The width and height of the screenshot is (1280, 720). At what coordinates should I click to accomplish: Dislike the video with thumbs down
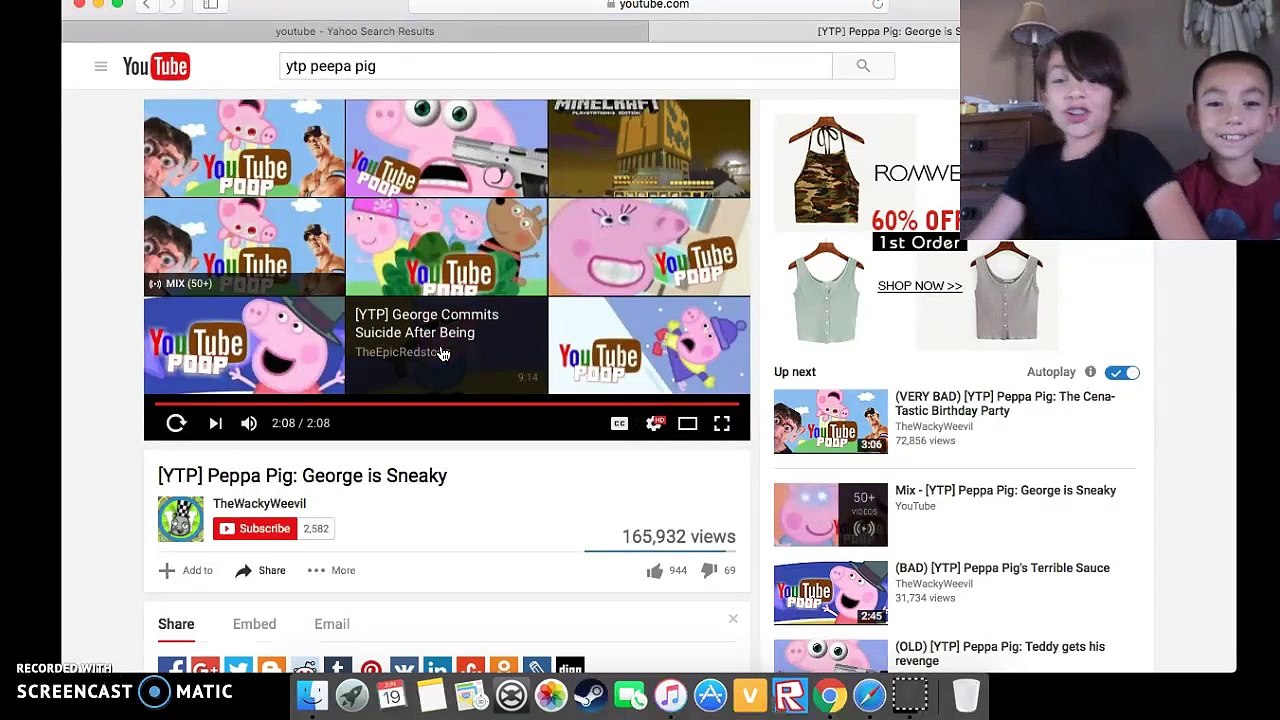pyautogui.click(x=708, y=570)
